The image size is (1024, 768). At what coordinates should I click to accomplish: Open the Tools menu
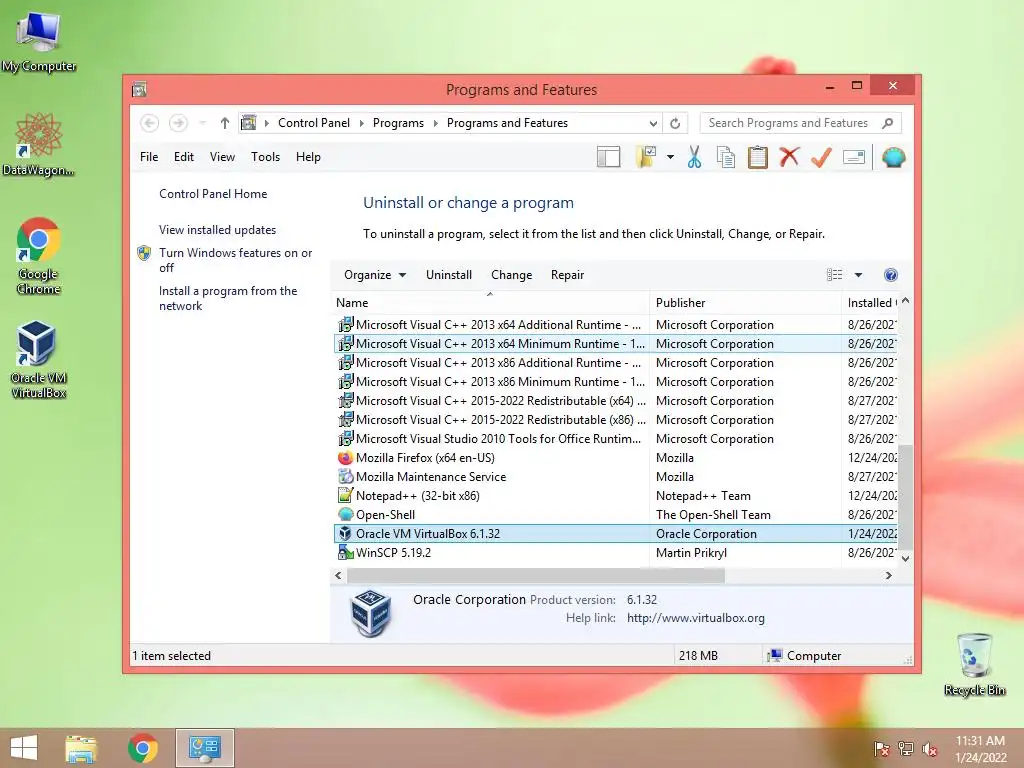[x=265, y=157]
